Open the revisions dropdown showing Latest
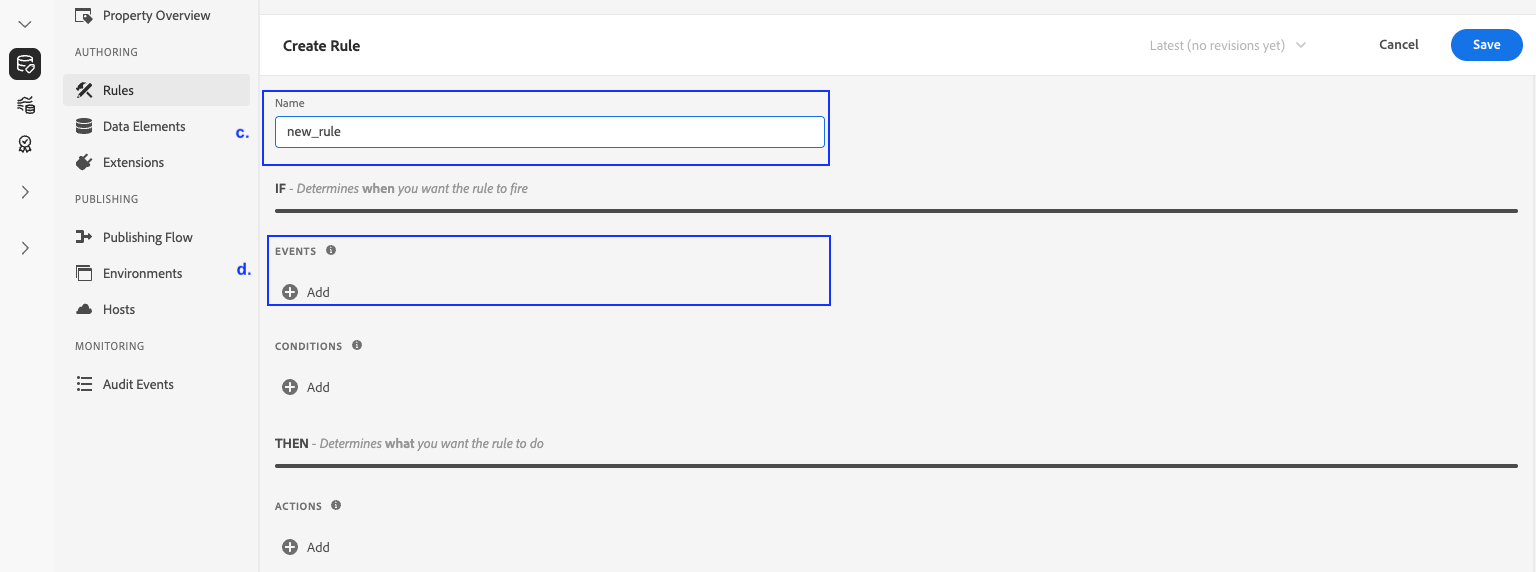This screenshot has height=572, width=1536. 1228,45
